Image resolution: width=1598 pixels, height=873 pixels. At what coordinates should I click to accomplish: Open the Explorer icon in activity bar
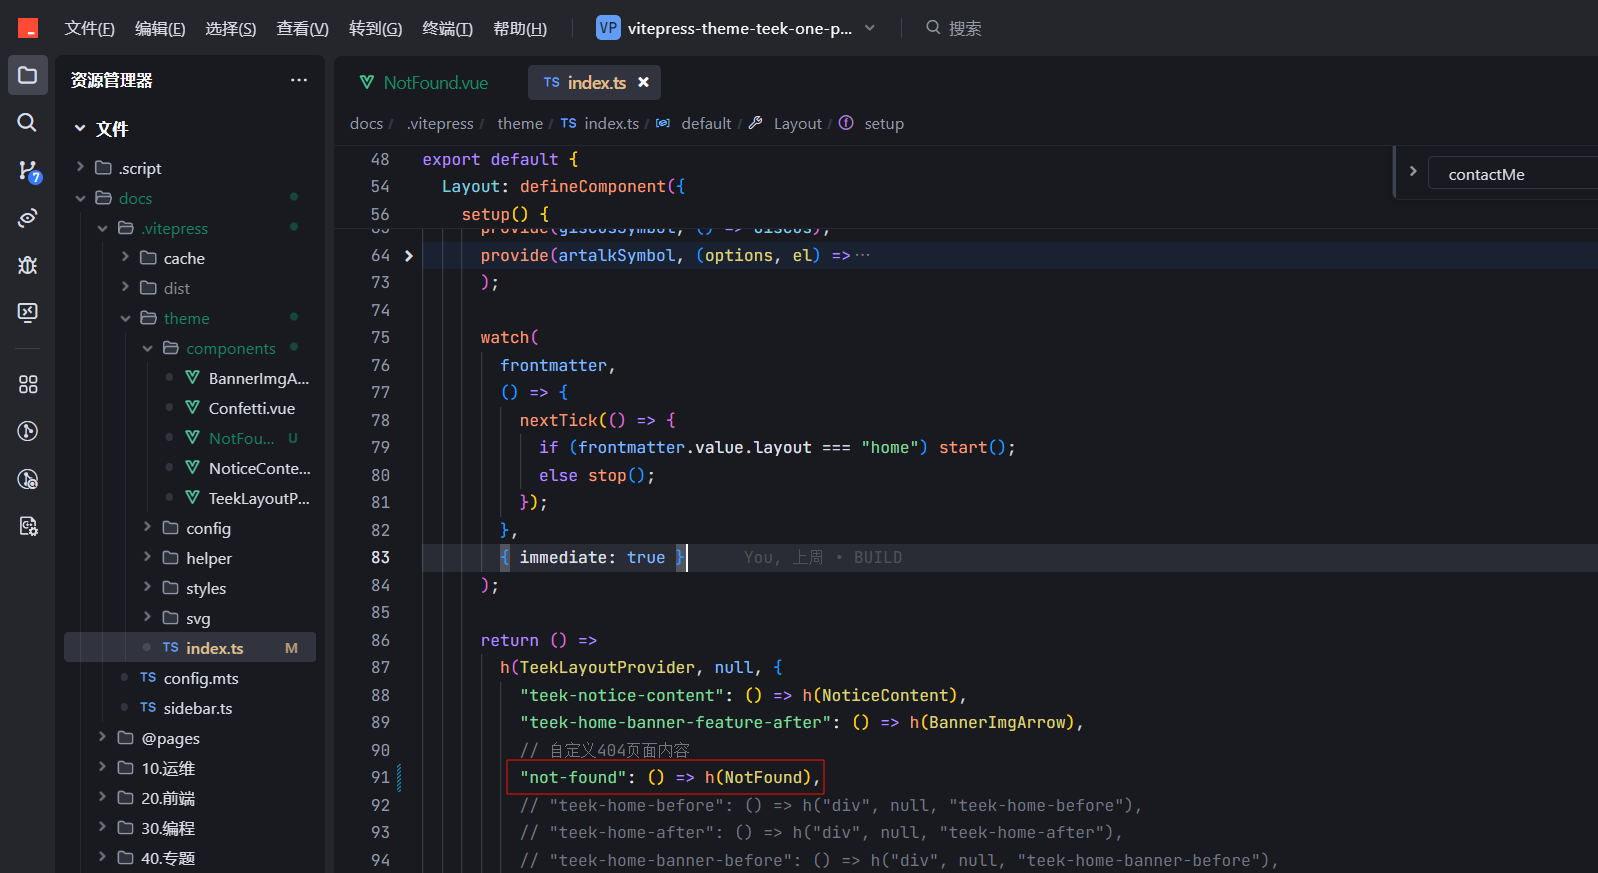(x=28, y=75)
